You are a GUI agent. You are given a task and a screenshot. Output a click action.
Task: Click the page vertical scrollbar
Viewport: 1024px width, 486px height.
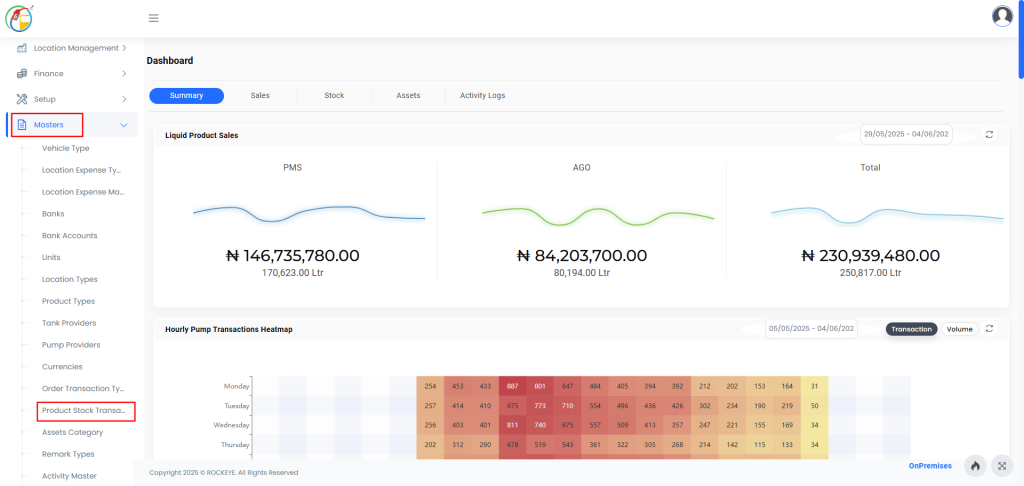click(1019, 40)
